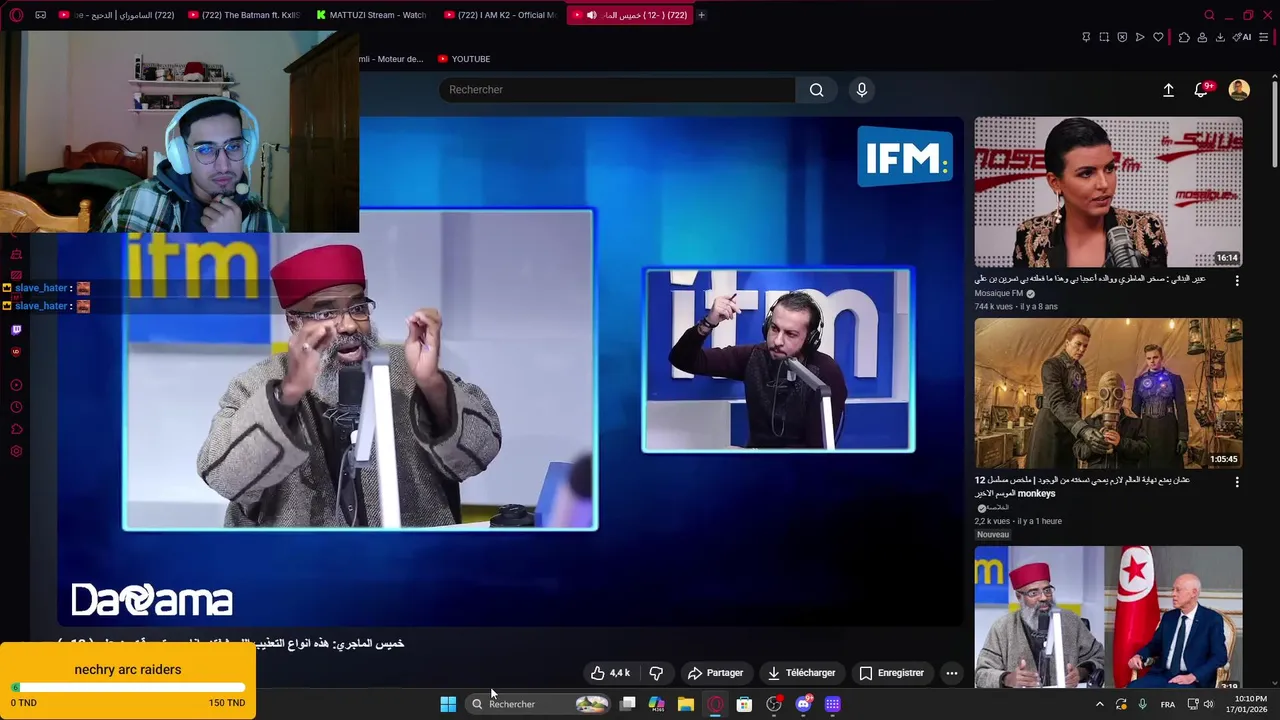This screenshot has width=1280, height=720.
Task: Open browser downloads icon
Action: tap(1220, 37)
